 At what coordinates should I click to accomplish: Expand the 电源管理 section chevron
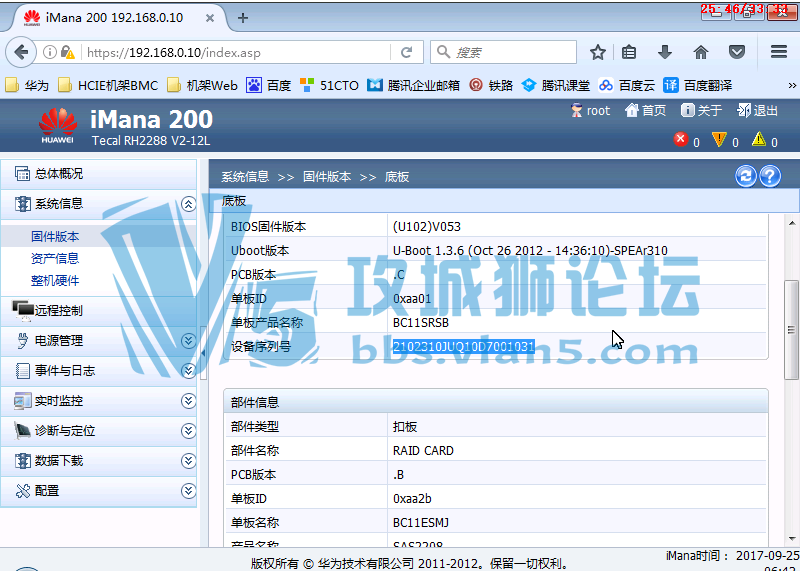click(188, 341)
